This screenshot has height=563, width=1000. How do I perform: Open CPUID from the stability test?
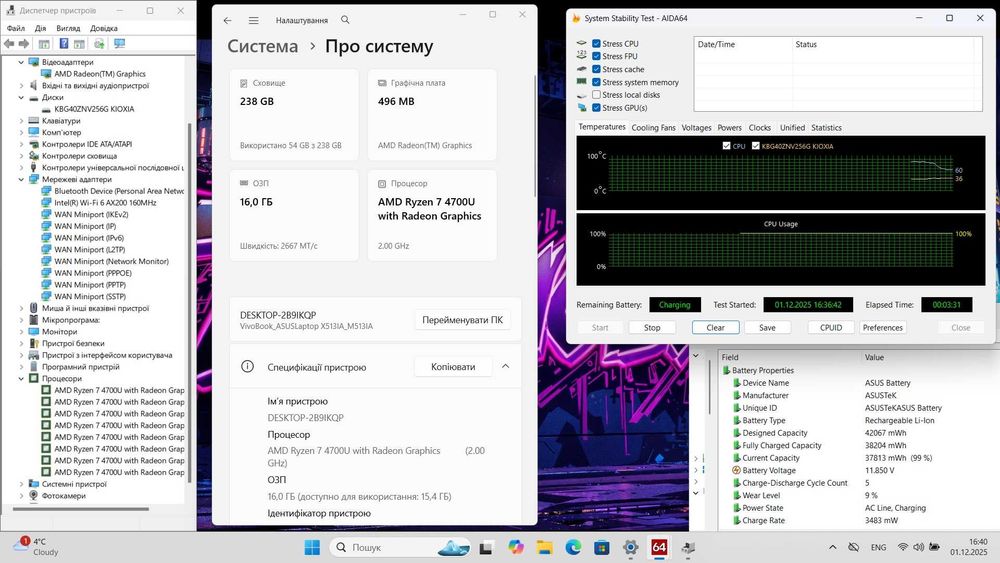coord(831,328)
